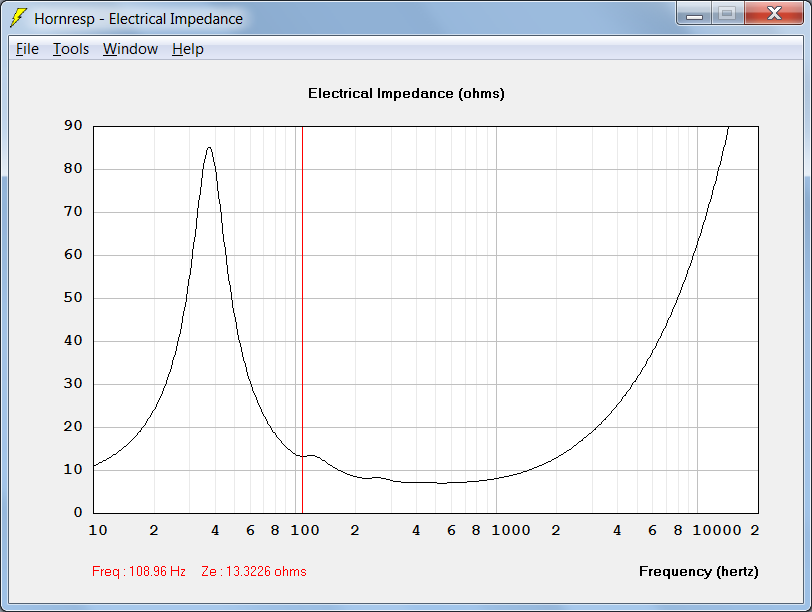Viewport: 812px width, 612px height.
Task: Open the Window menu
Action: [130, 49]
